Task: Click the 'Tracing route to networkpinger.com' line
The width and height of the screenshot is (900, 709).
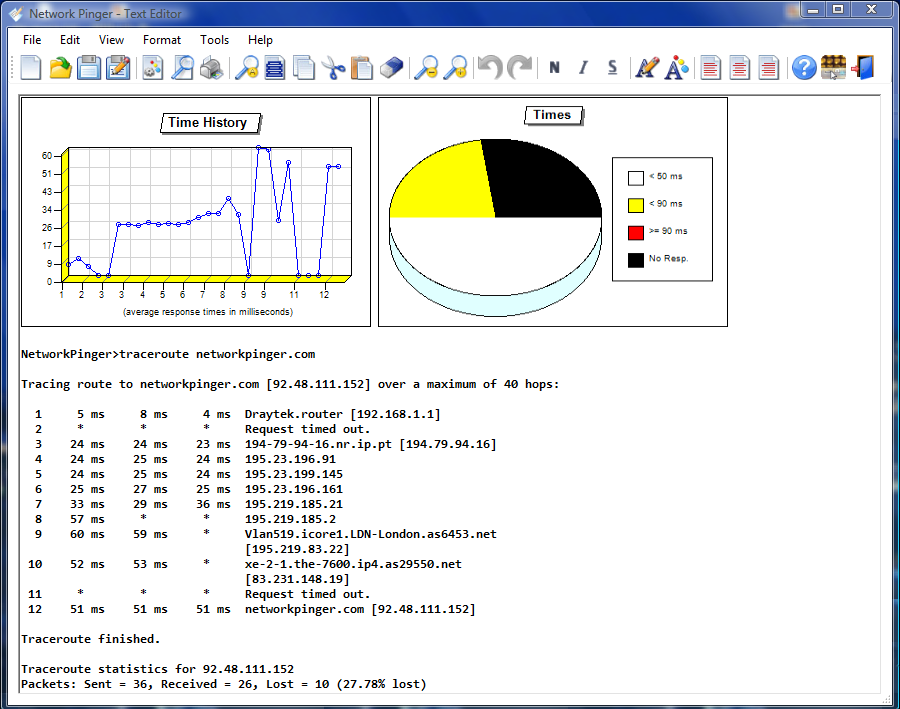Action: 290,384
